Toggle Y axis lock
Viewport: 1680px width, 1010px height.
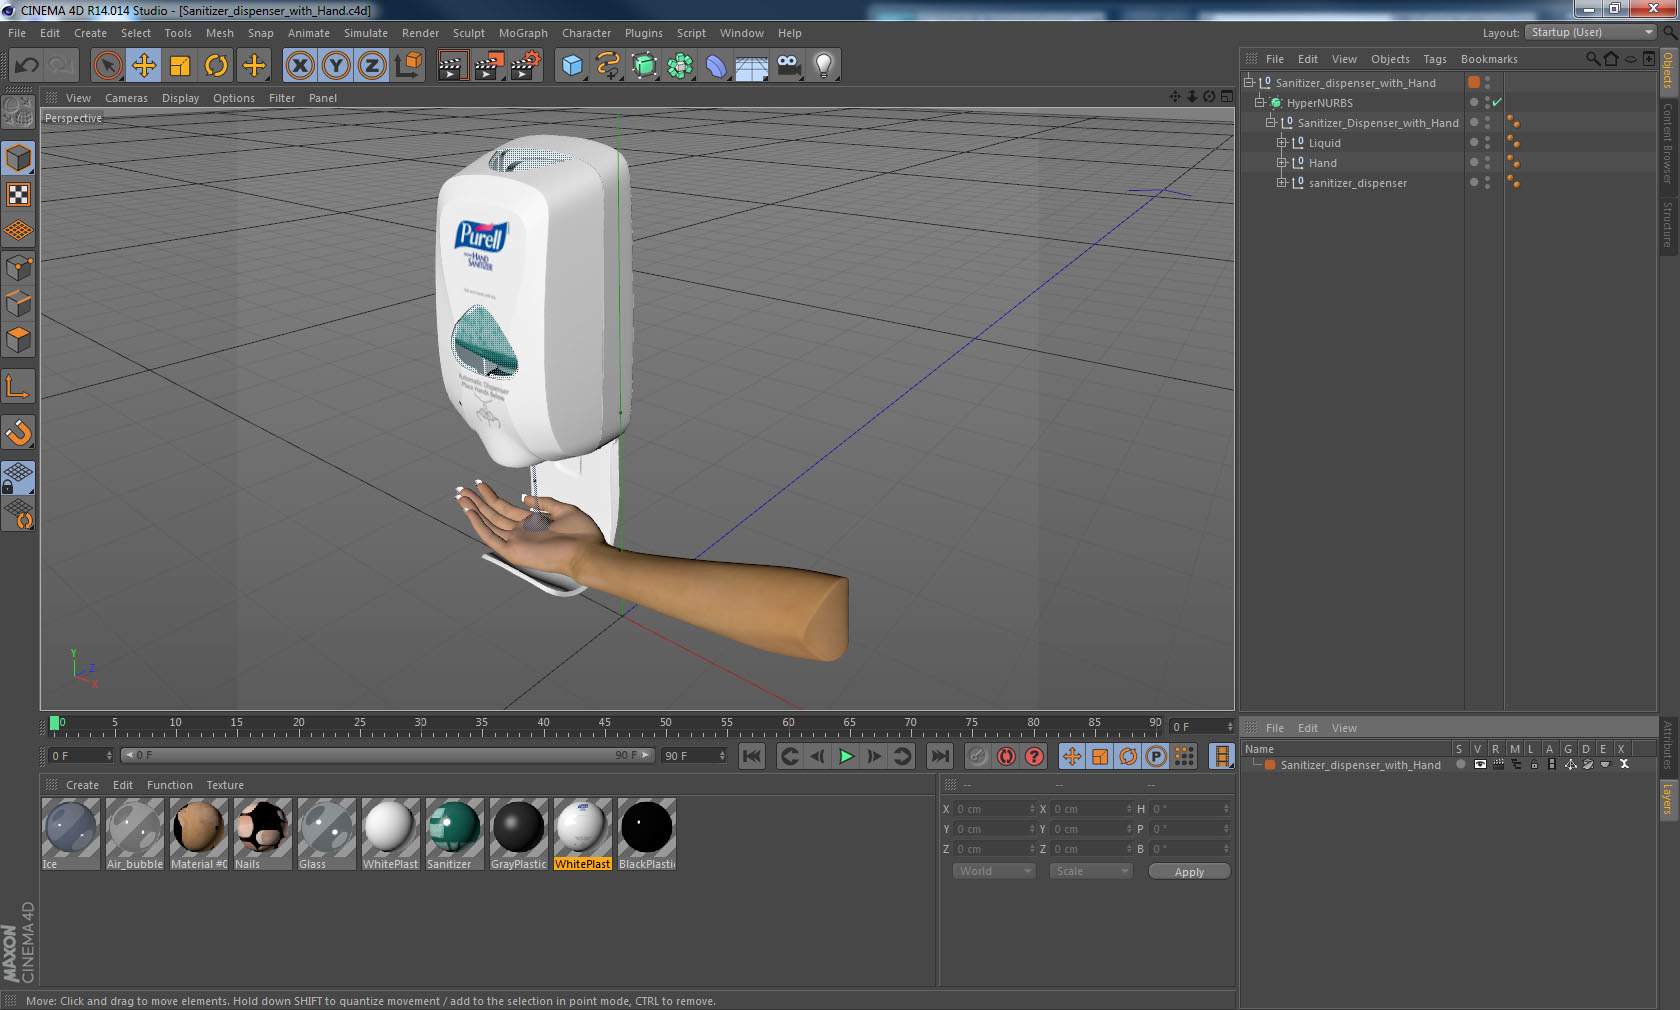[x=336, y=66]
